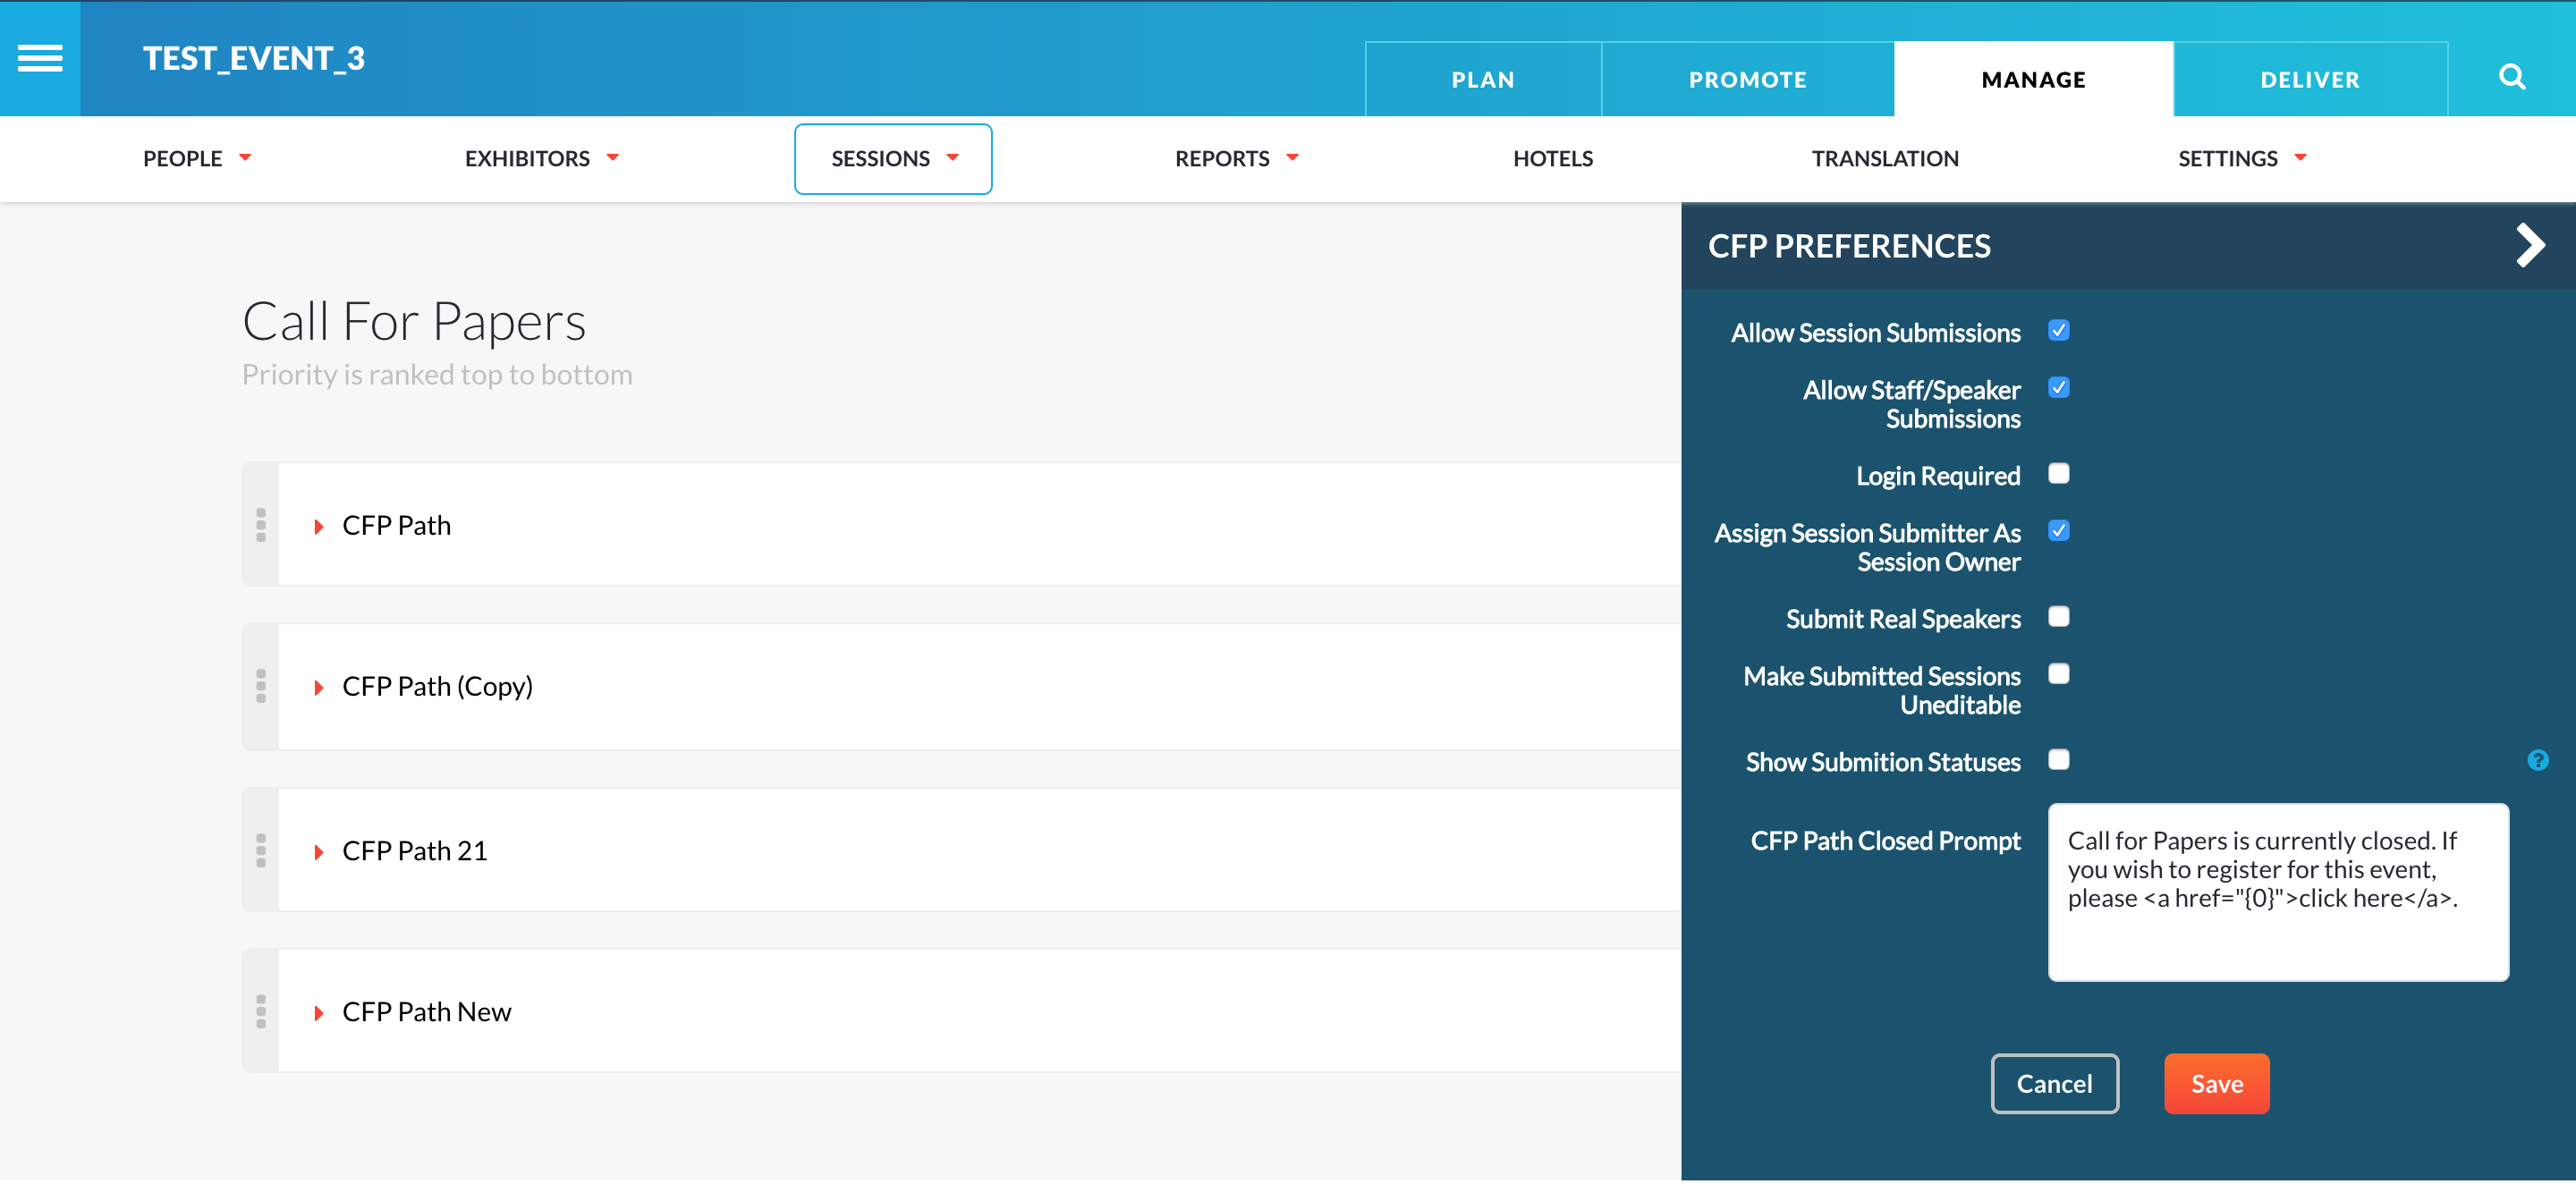Open the Sessions dropdown menu
Viewport: 2576px width, 1184px height.
pyautogui.click(x=893, y=159)
